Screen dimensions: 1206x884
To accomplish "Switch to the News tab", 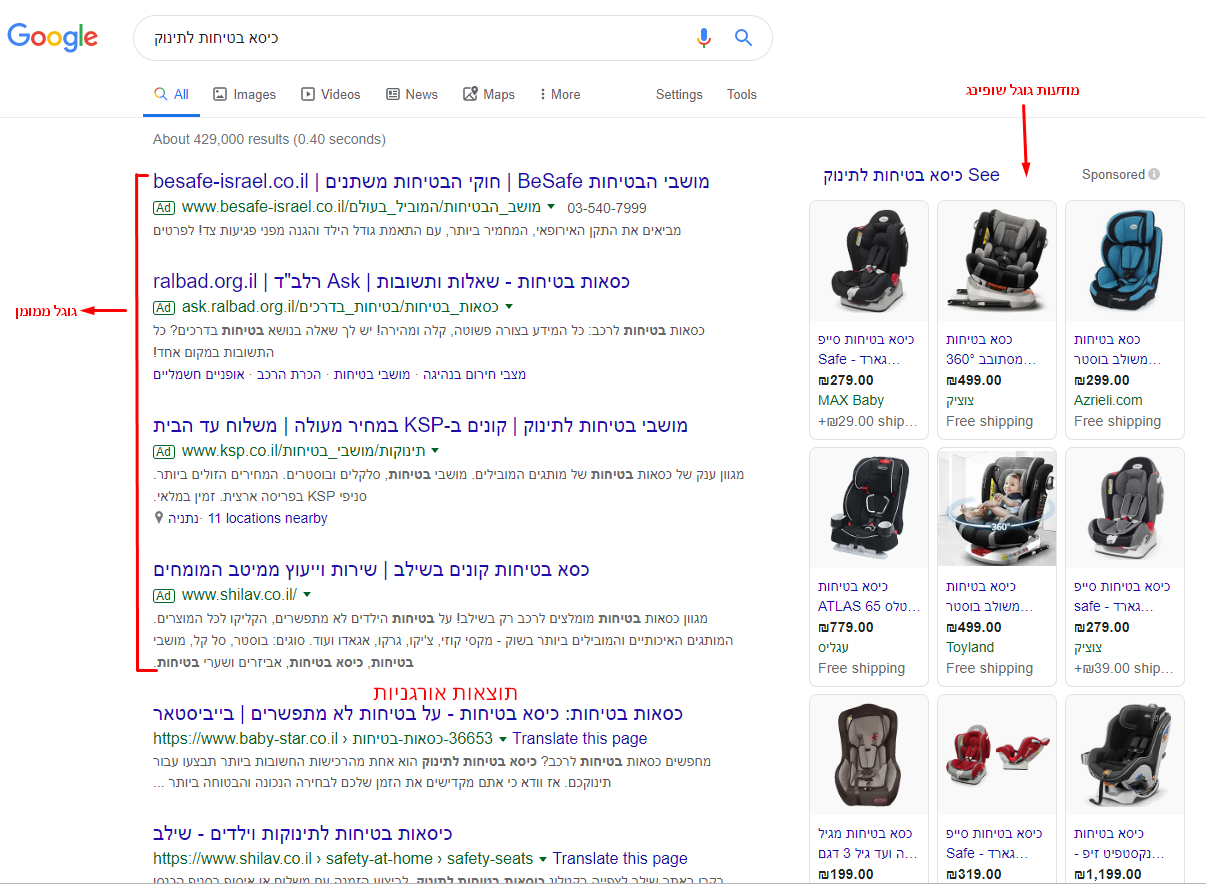I will [412, 94].
